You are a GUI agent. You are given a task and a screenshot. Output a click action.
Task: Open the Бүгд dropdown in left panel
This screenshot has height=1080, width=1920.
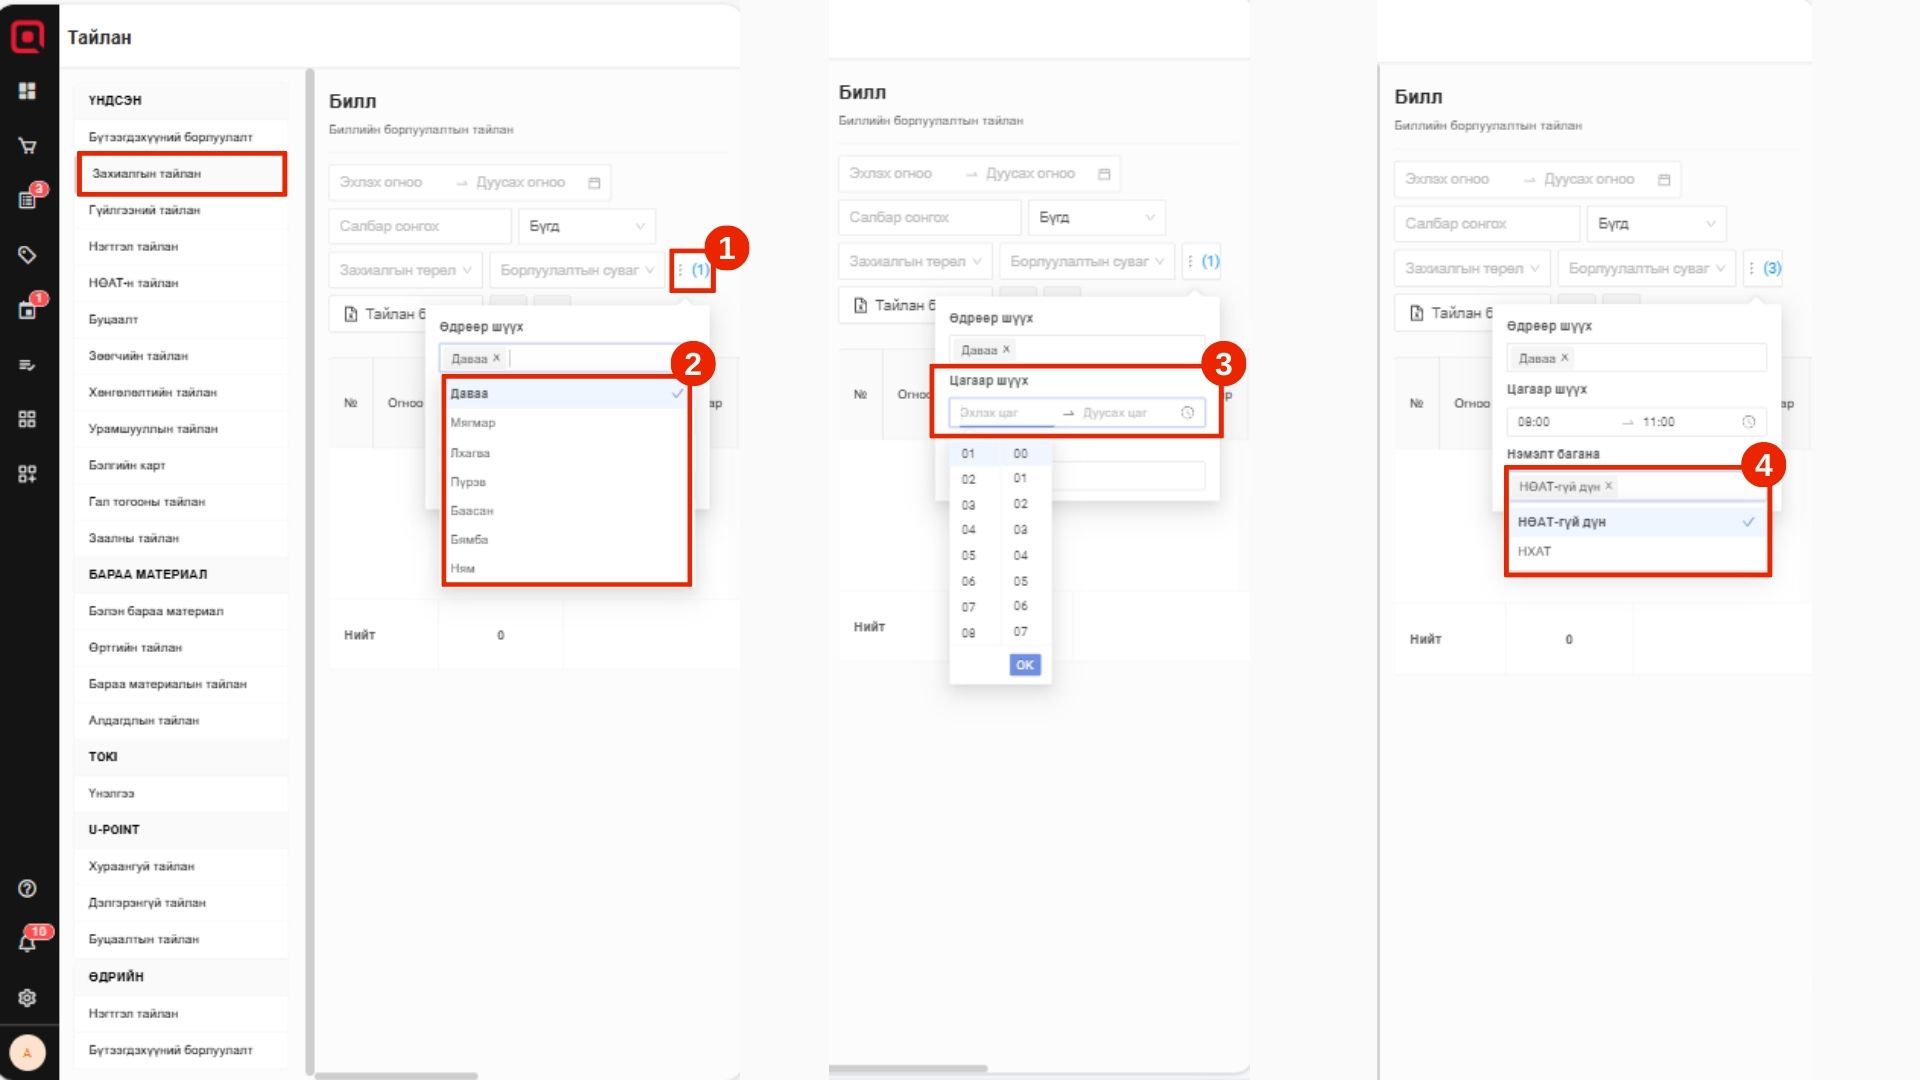pos(586,226)
